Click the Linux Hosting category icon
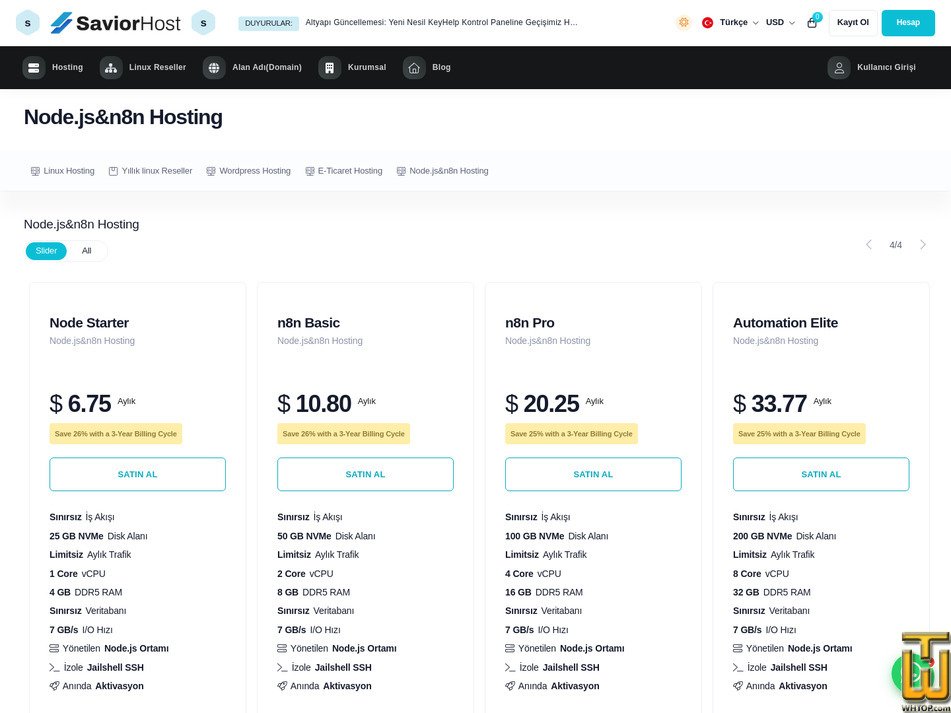 click(x=35, y=172)
